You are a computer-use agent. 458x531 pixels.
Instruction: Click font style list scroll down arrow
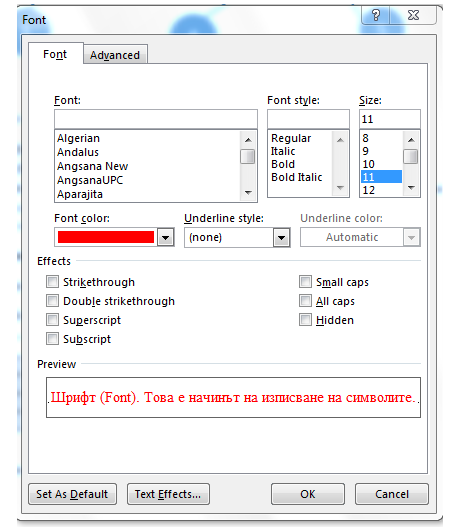click(340, 188)
